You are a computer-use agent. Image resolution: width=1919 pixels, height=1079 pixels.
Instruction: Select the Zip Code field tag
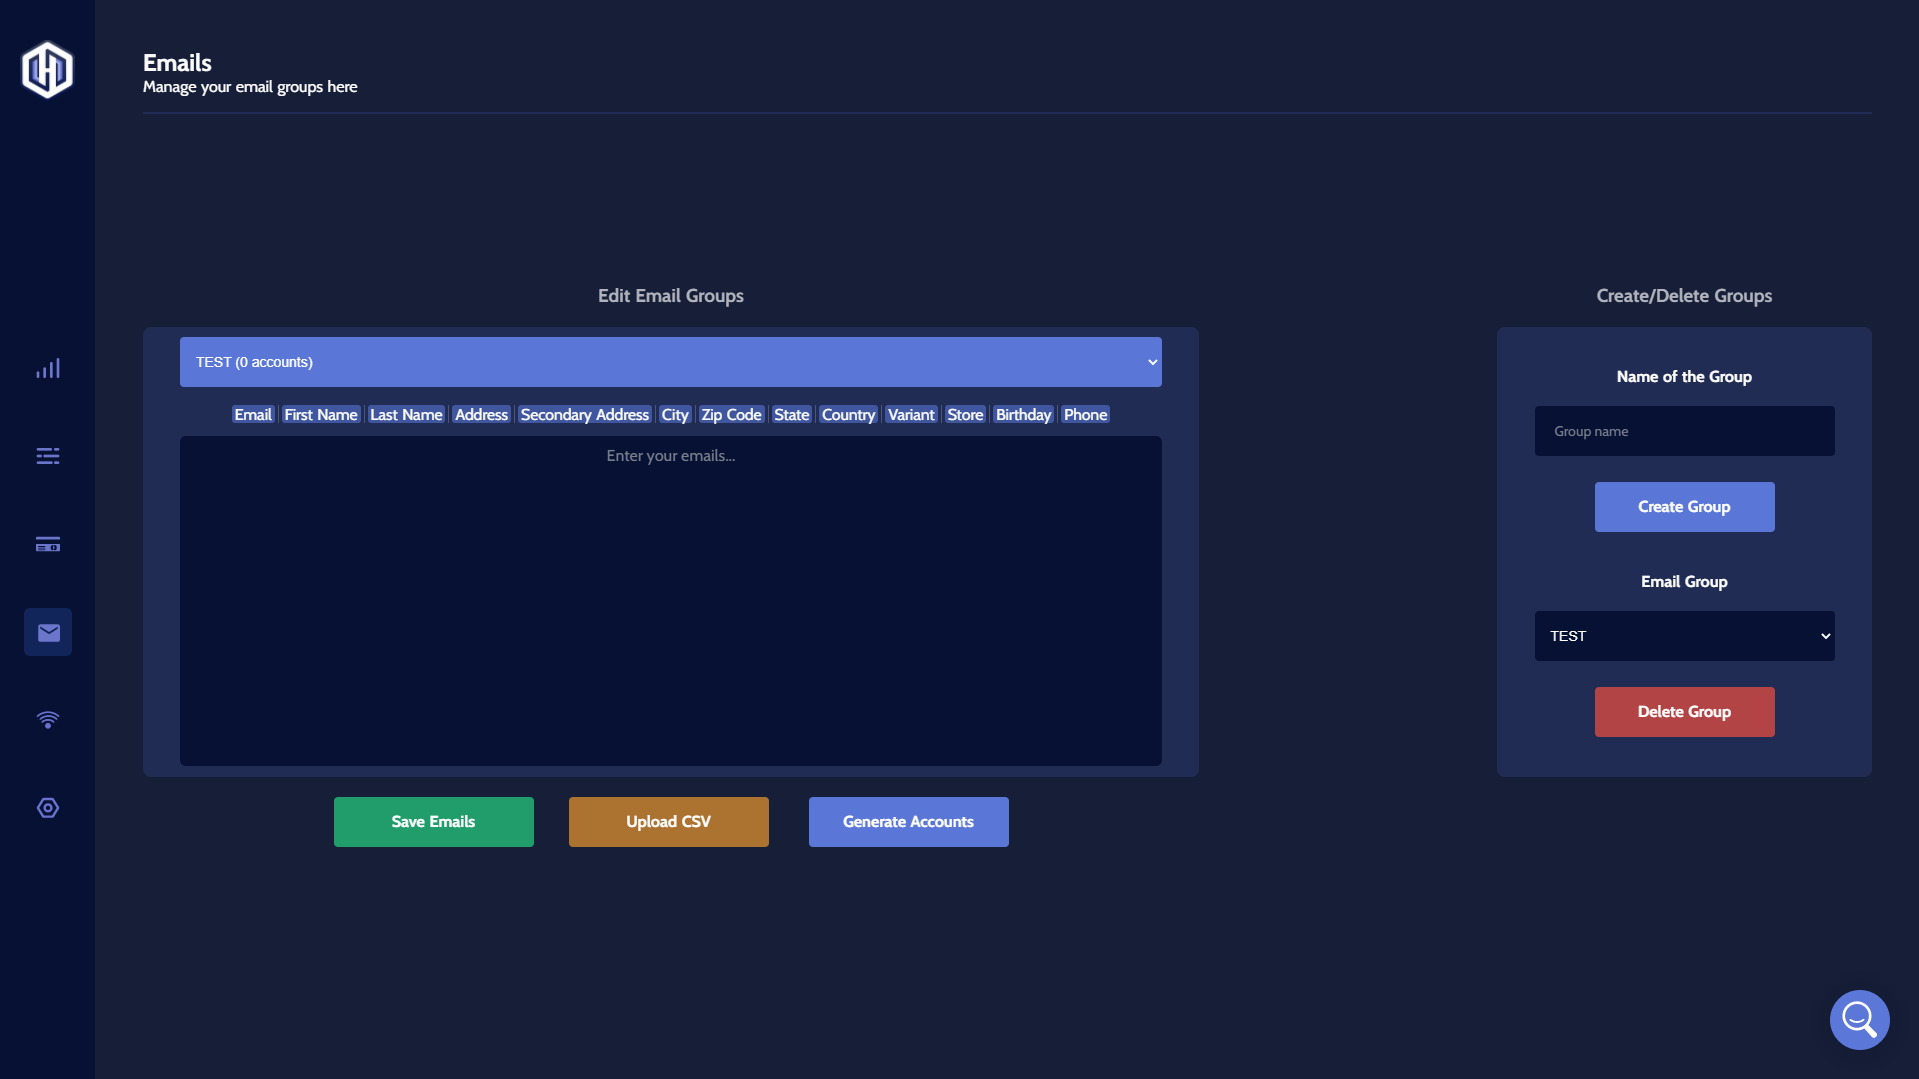tap(731, 415)
